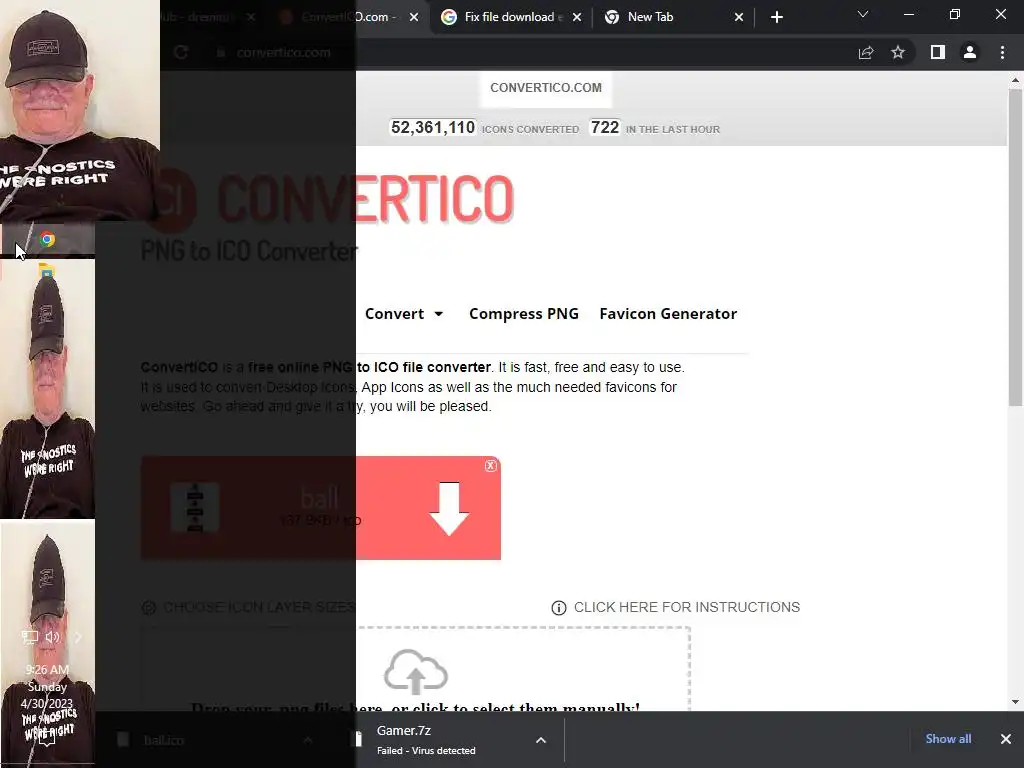Click the page vertical scrollbar thumb

[x=1015, y=248]
